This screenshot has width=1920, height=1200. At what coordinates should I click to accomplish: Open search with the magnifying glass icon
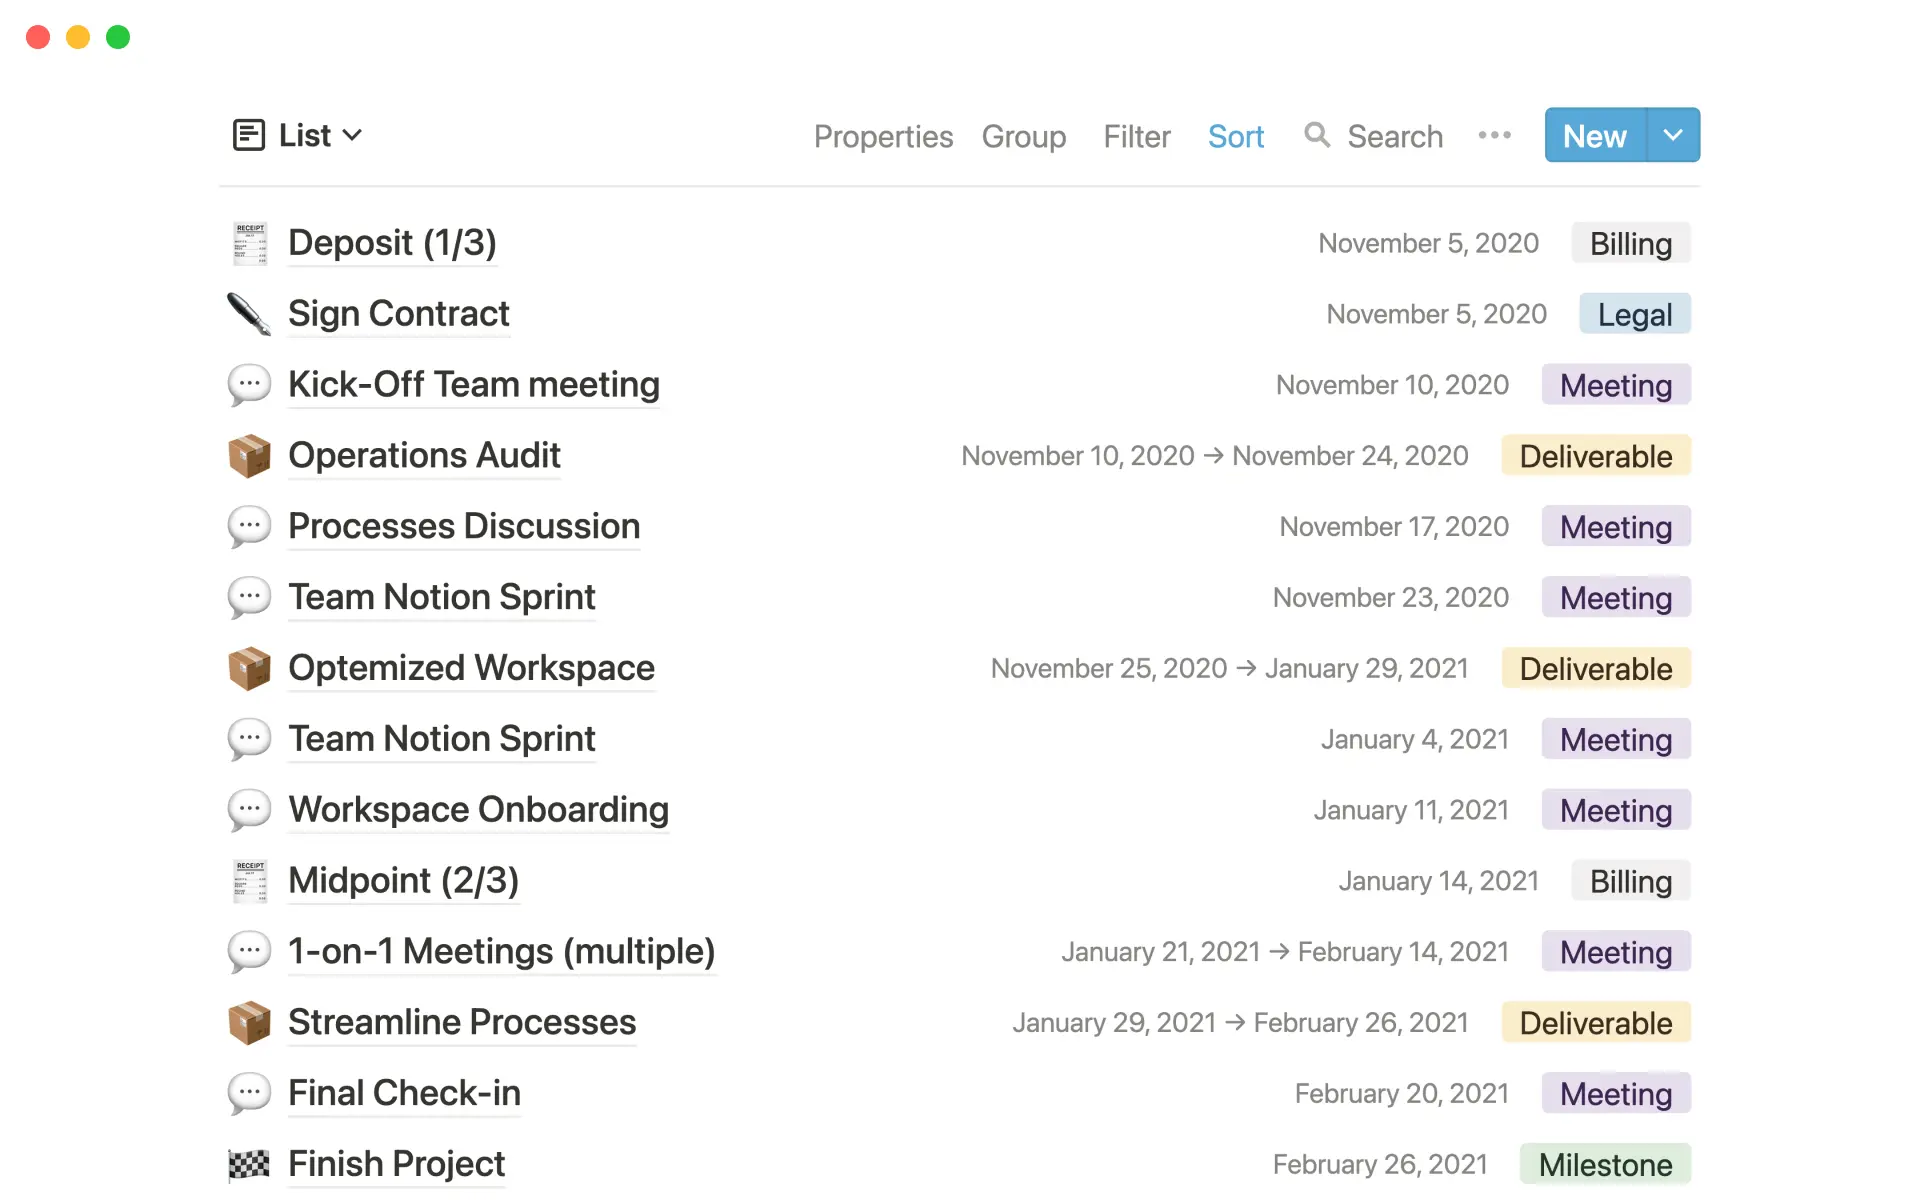(x=1317, y=135)
